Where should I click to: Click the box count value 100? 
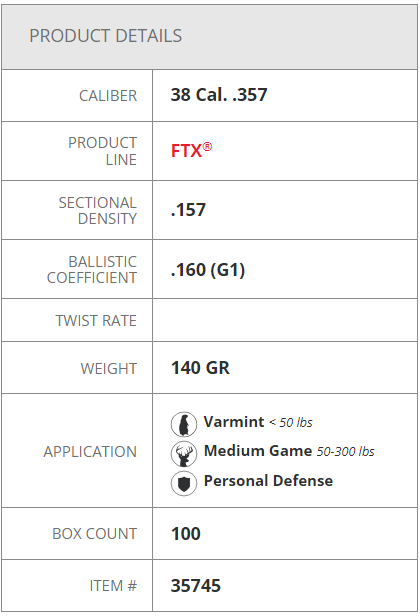[x=185, y=534]
